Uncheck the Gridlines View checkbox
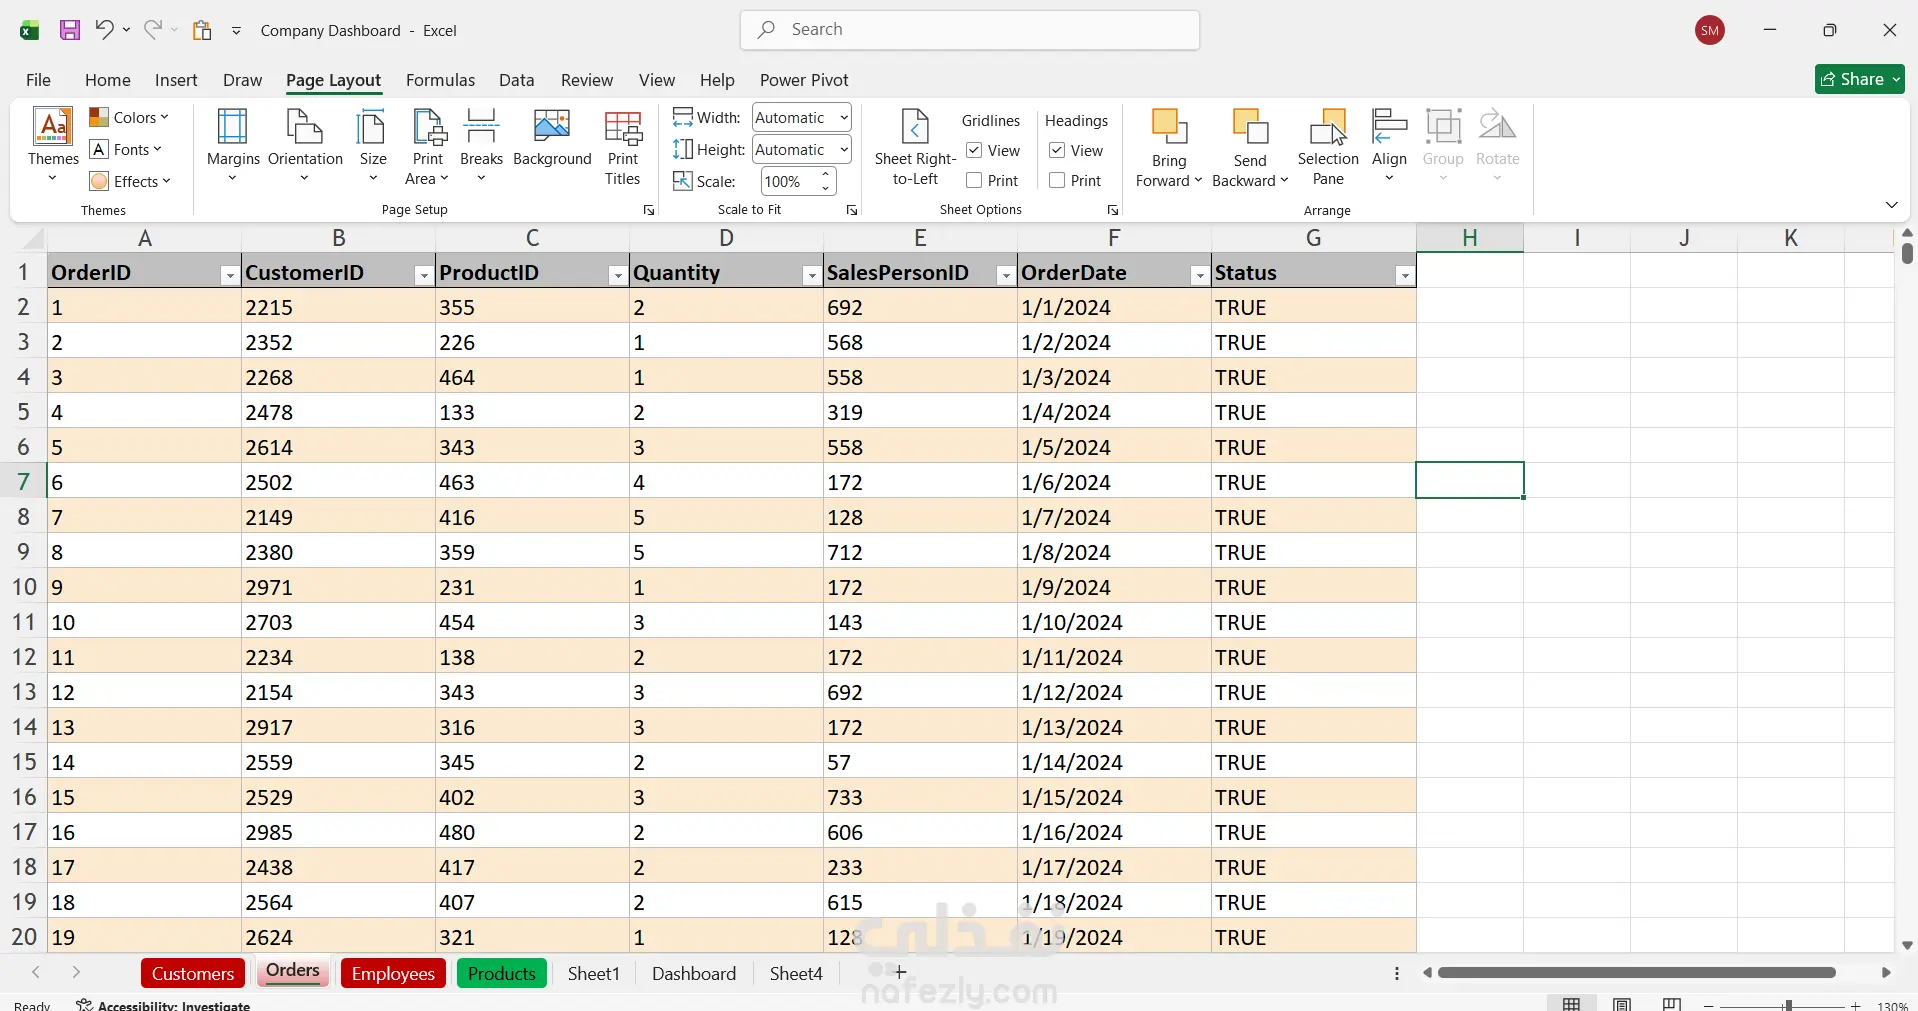This screenshot has width=1918, height=1011. click(974, 150)
